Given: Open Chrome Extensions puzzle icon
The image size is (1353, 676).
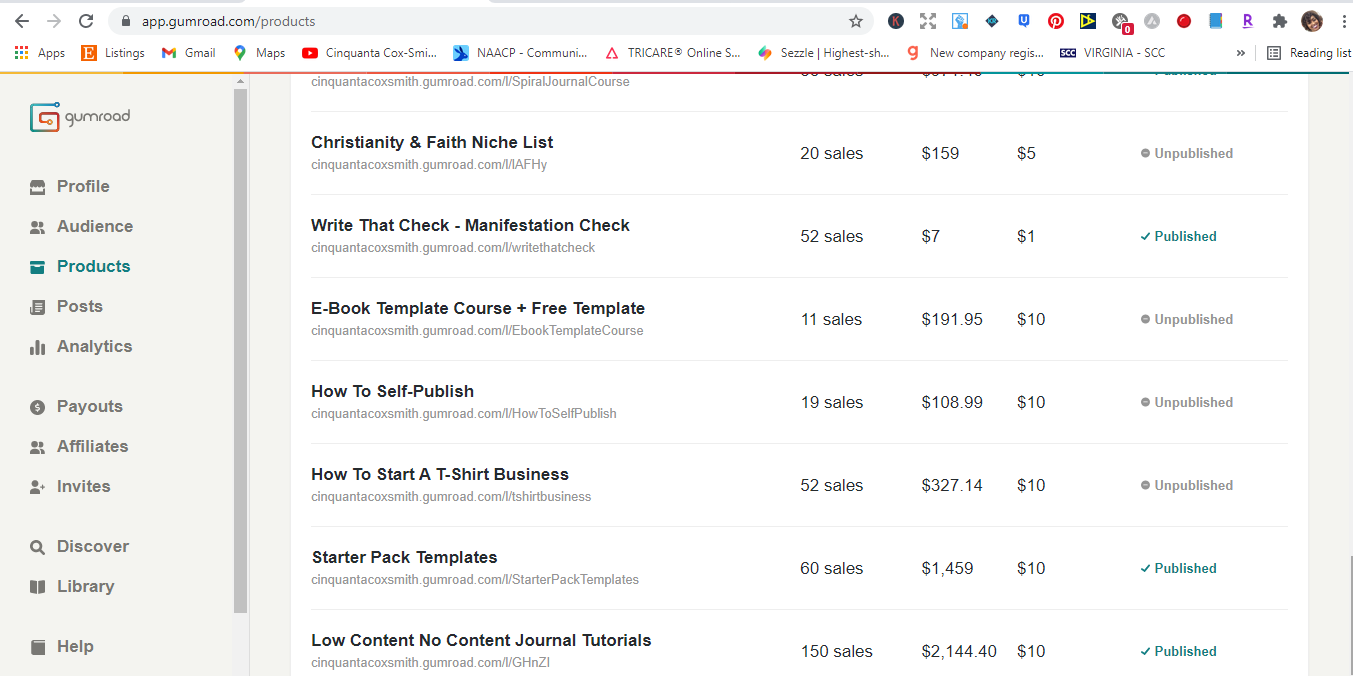Looking at the screenshot, I should [x=1279, y=21].
